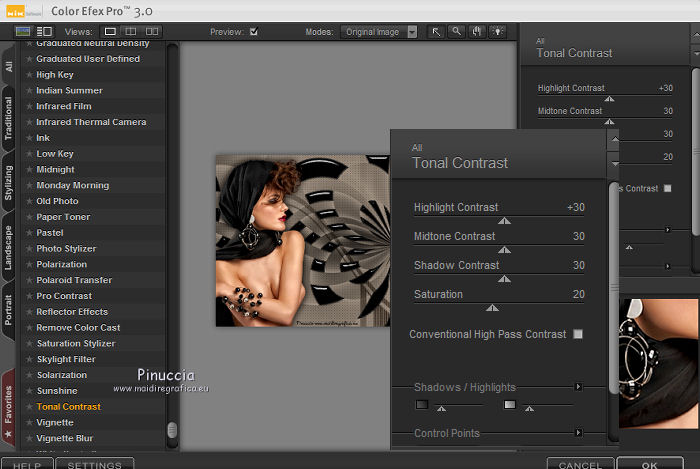The height and width of the screenshot is (469, 700).
Task: Toggle the Preview checkbox
Action: pos(254,32)
